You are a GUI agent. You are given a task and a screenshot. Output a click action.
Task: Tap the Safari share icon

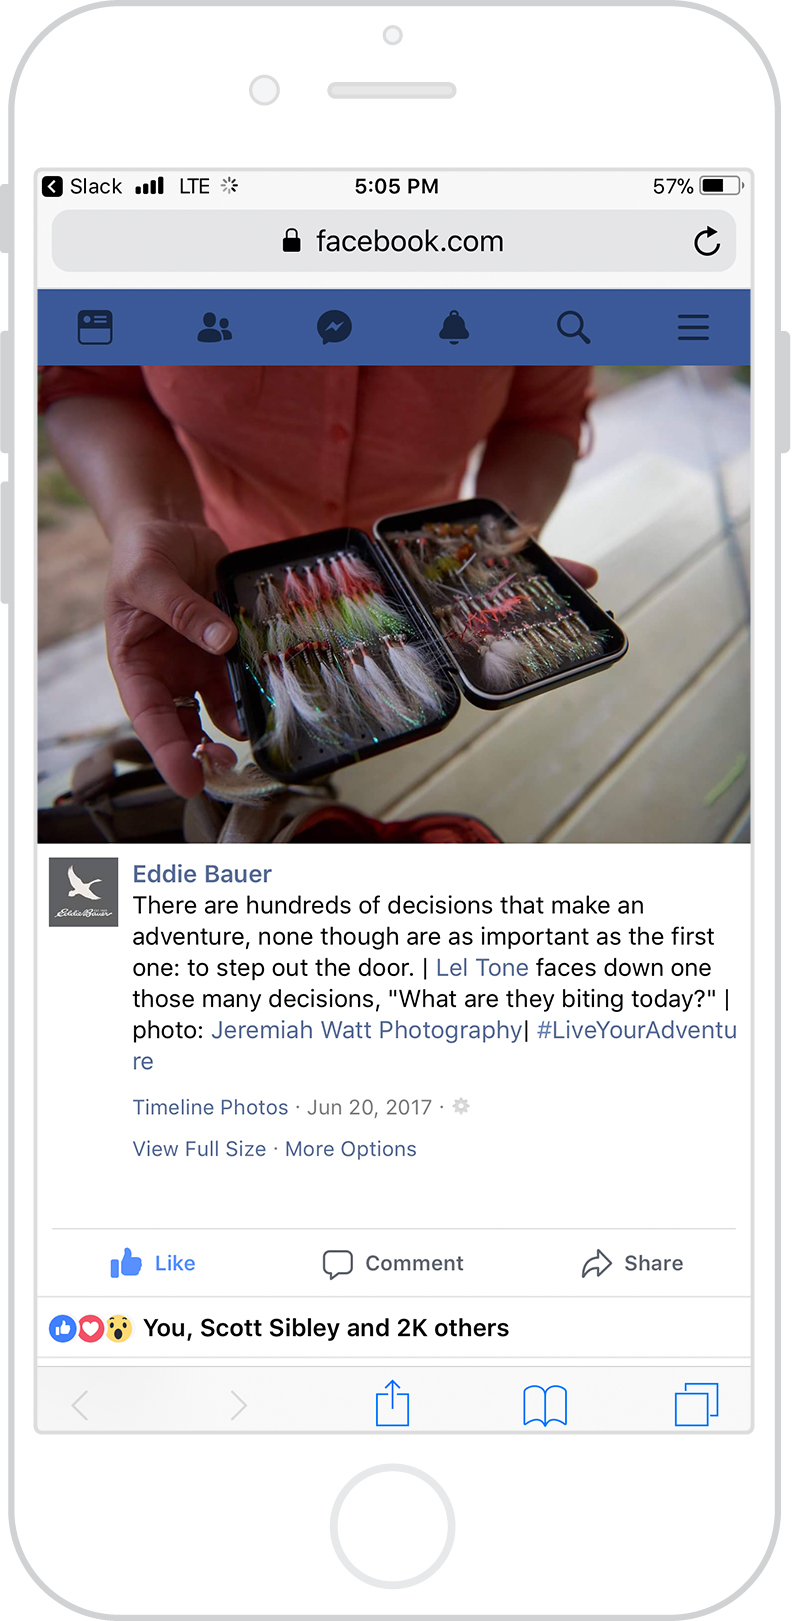392,1403
